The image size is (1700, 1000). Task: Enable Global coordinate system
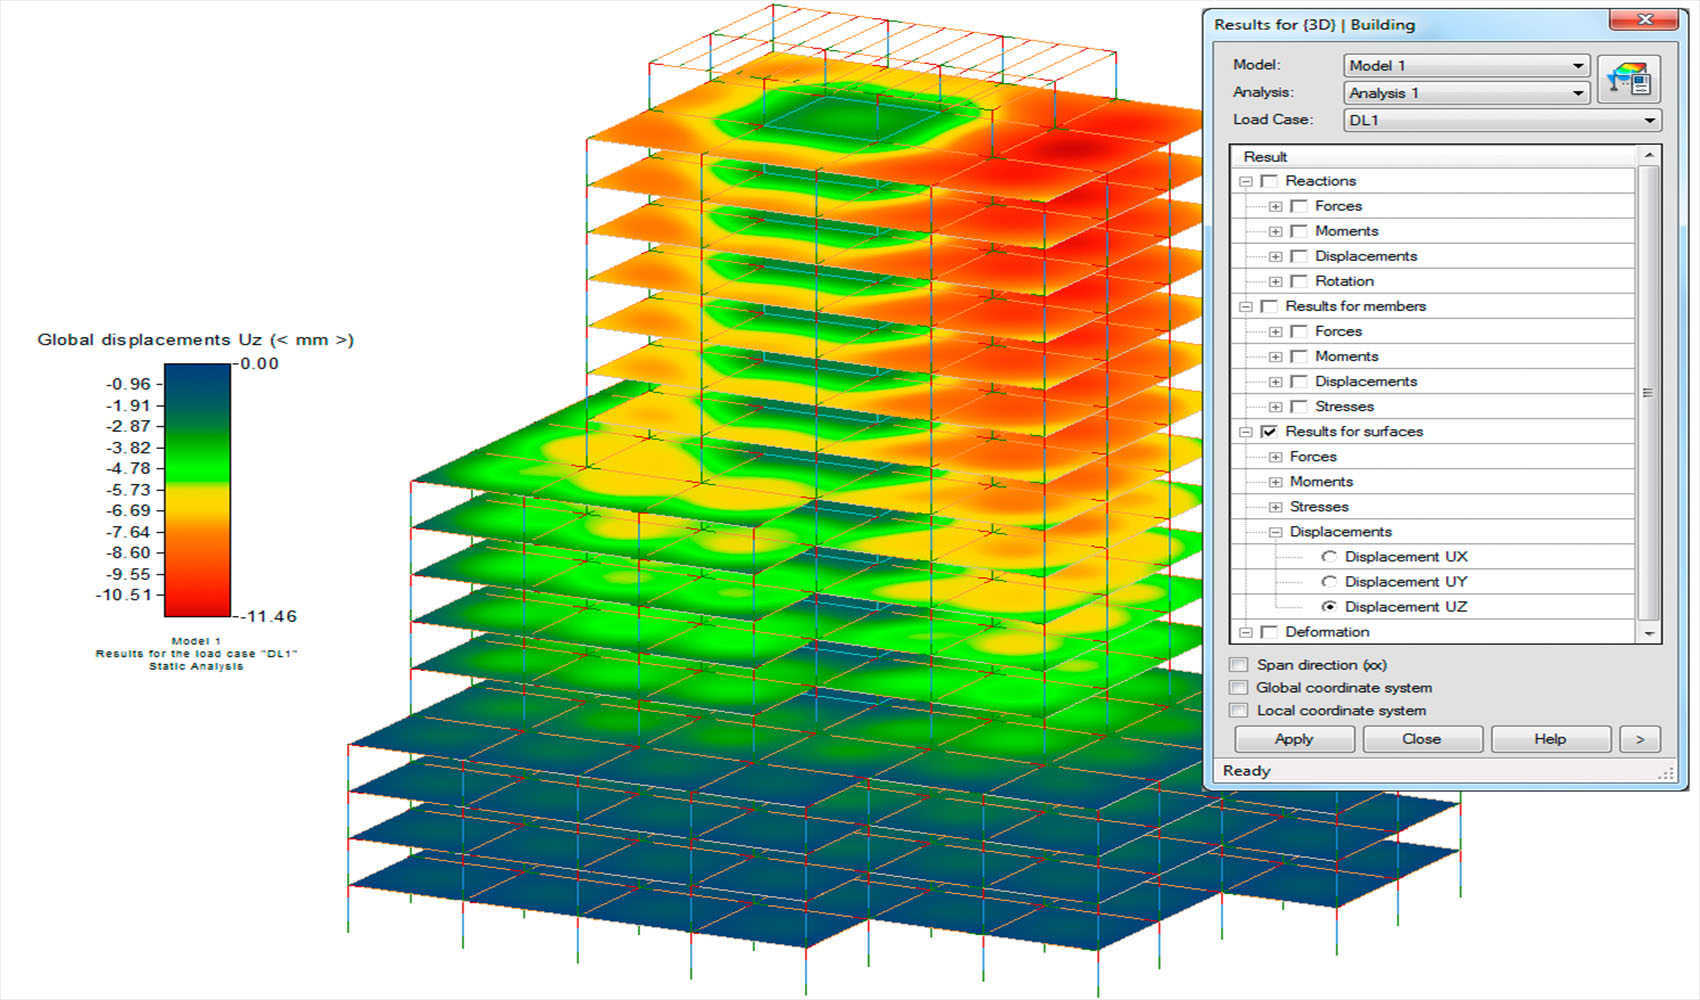1238,688
